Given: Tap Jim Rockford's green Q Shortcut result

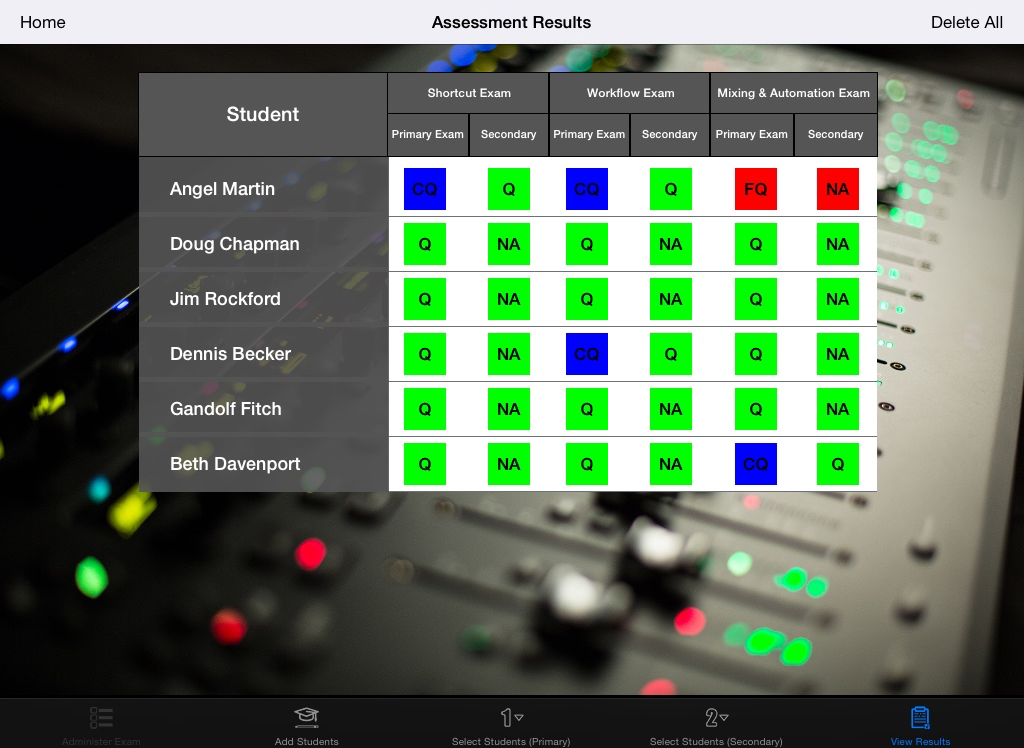Looking at the screenshot, I should pos(425,299).
